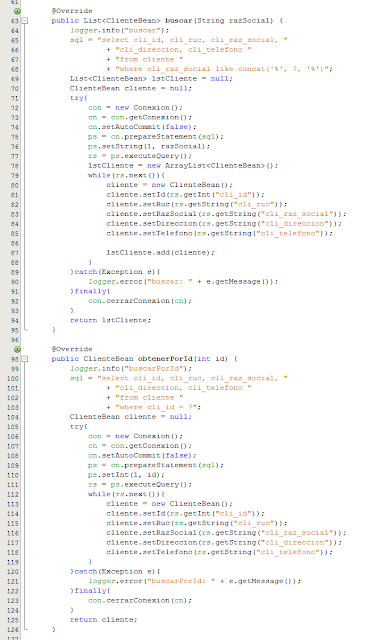Viewport: 380px width, 640px height.
Task: Click the override glyph above the buscar method
Action: [17, 11]
